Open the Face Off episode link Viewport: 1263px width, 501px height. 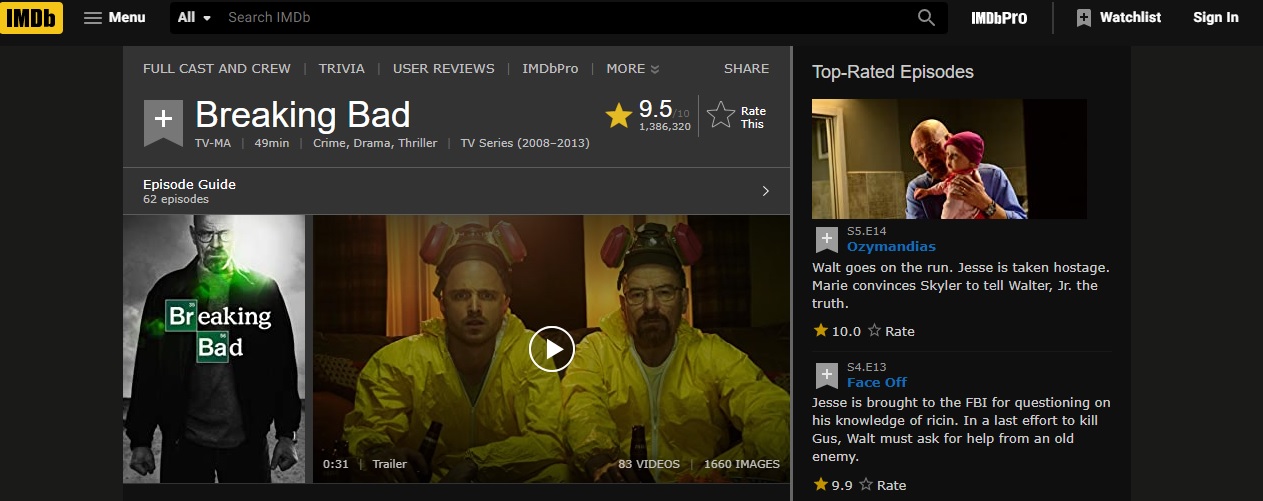pyautogui.click(x=877, y=382)
